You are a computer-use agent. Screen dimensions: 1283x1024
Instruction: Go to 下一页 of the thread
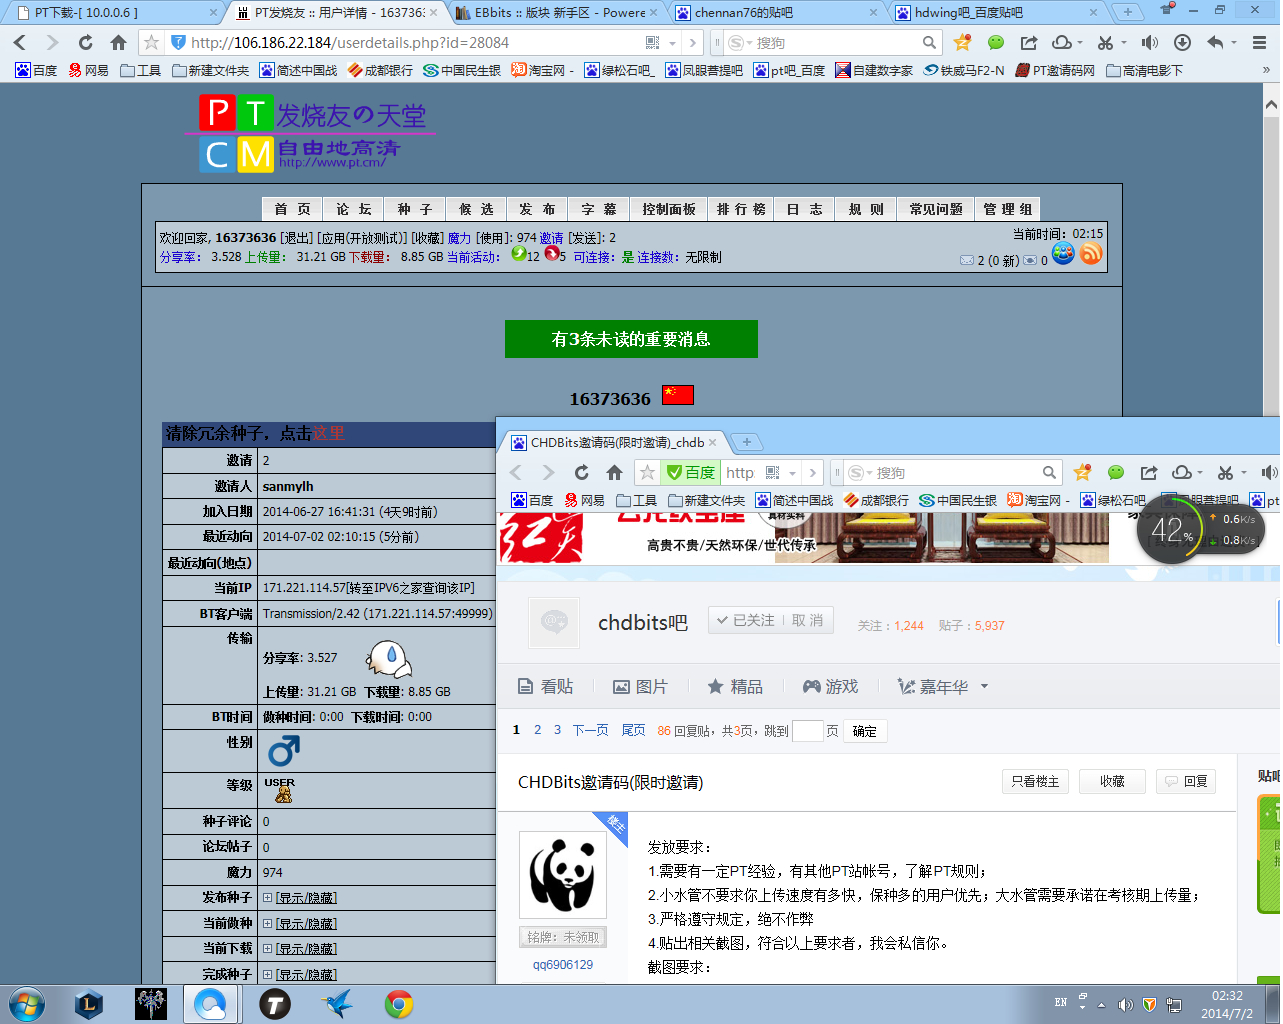click(x=590, y=730)
